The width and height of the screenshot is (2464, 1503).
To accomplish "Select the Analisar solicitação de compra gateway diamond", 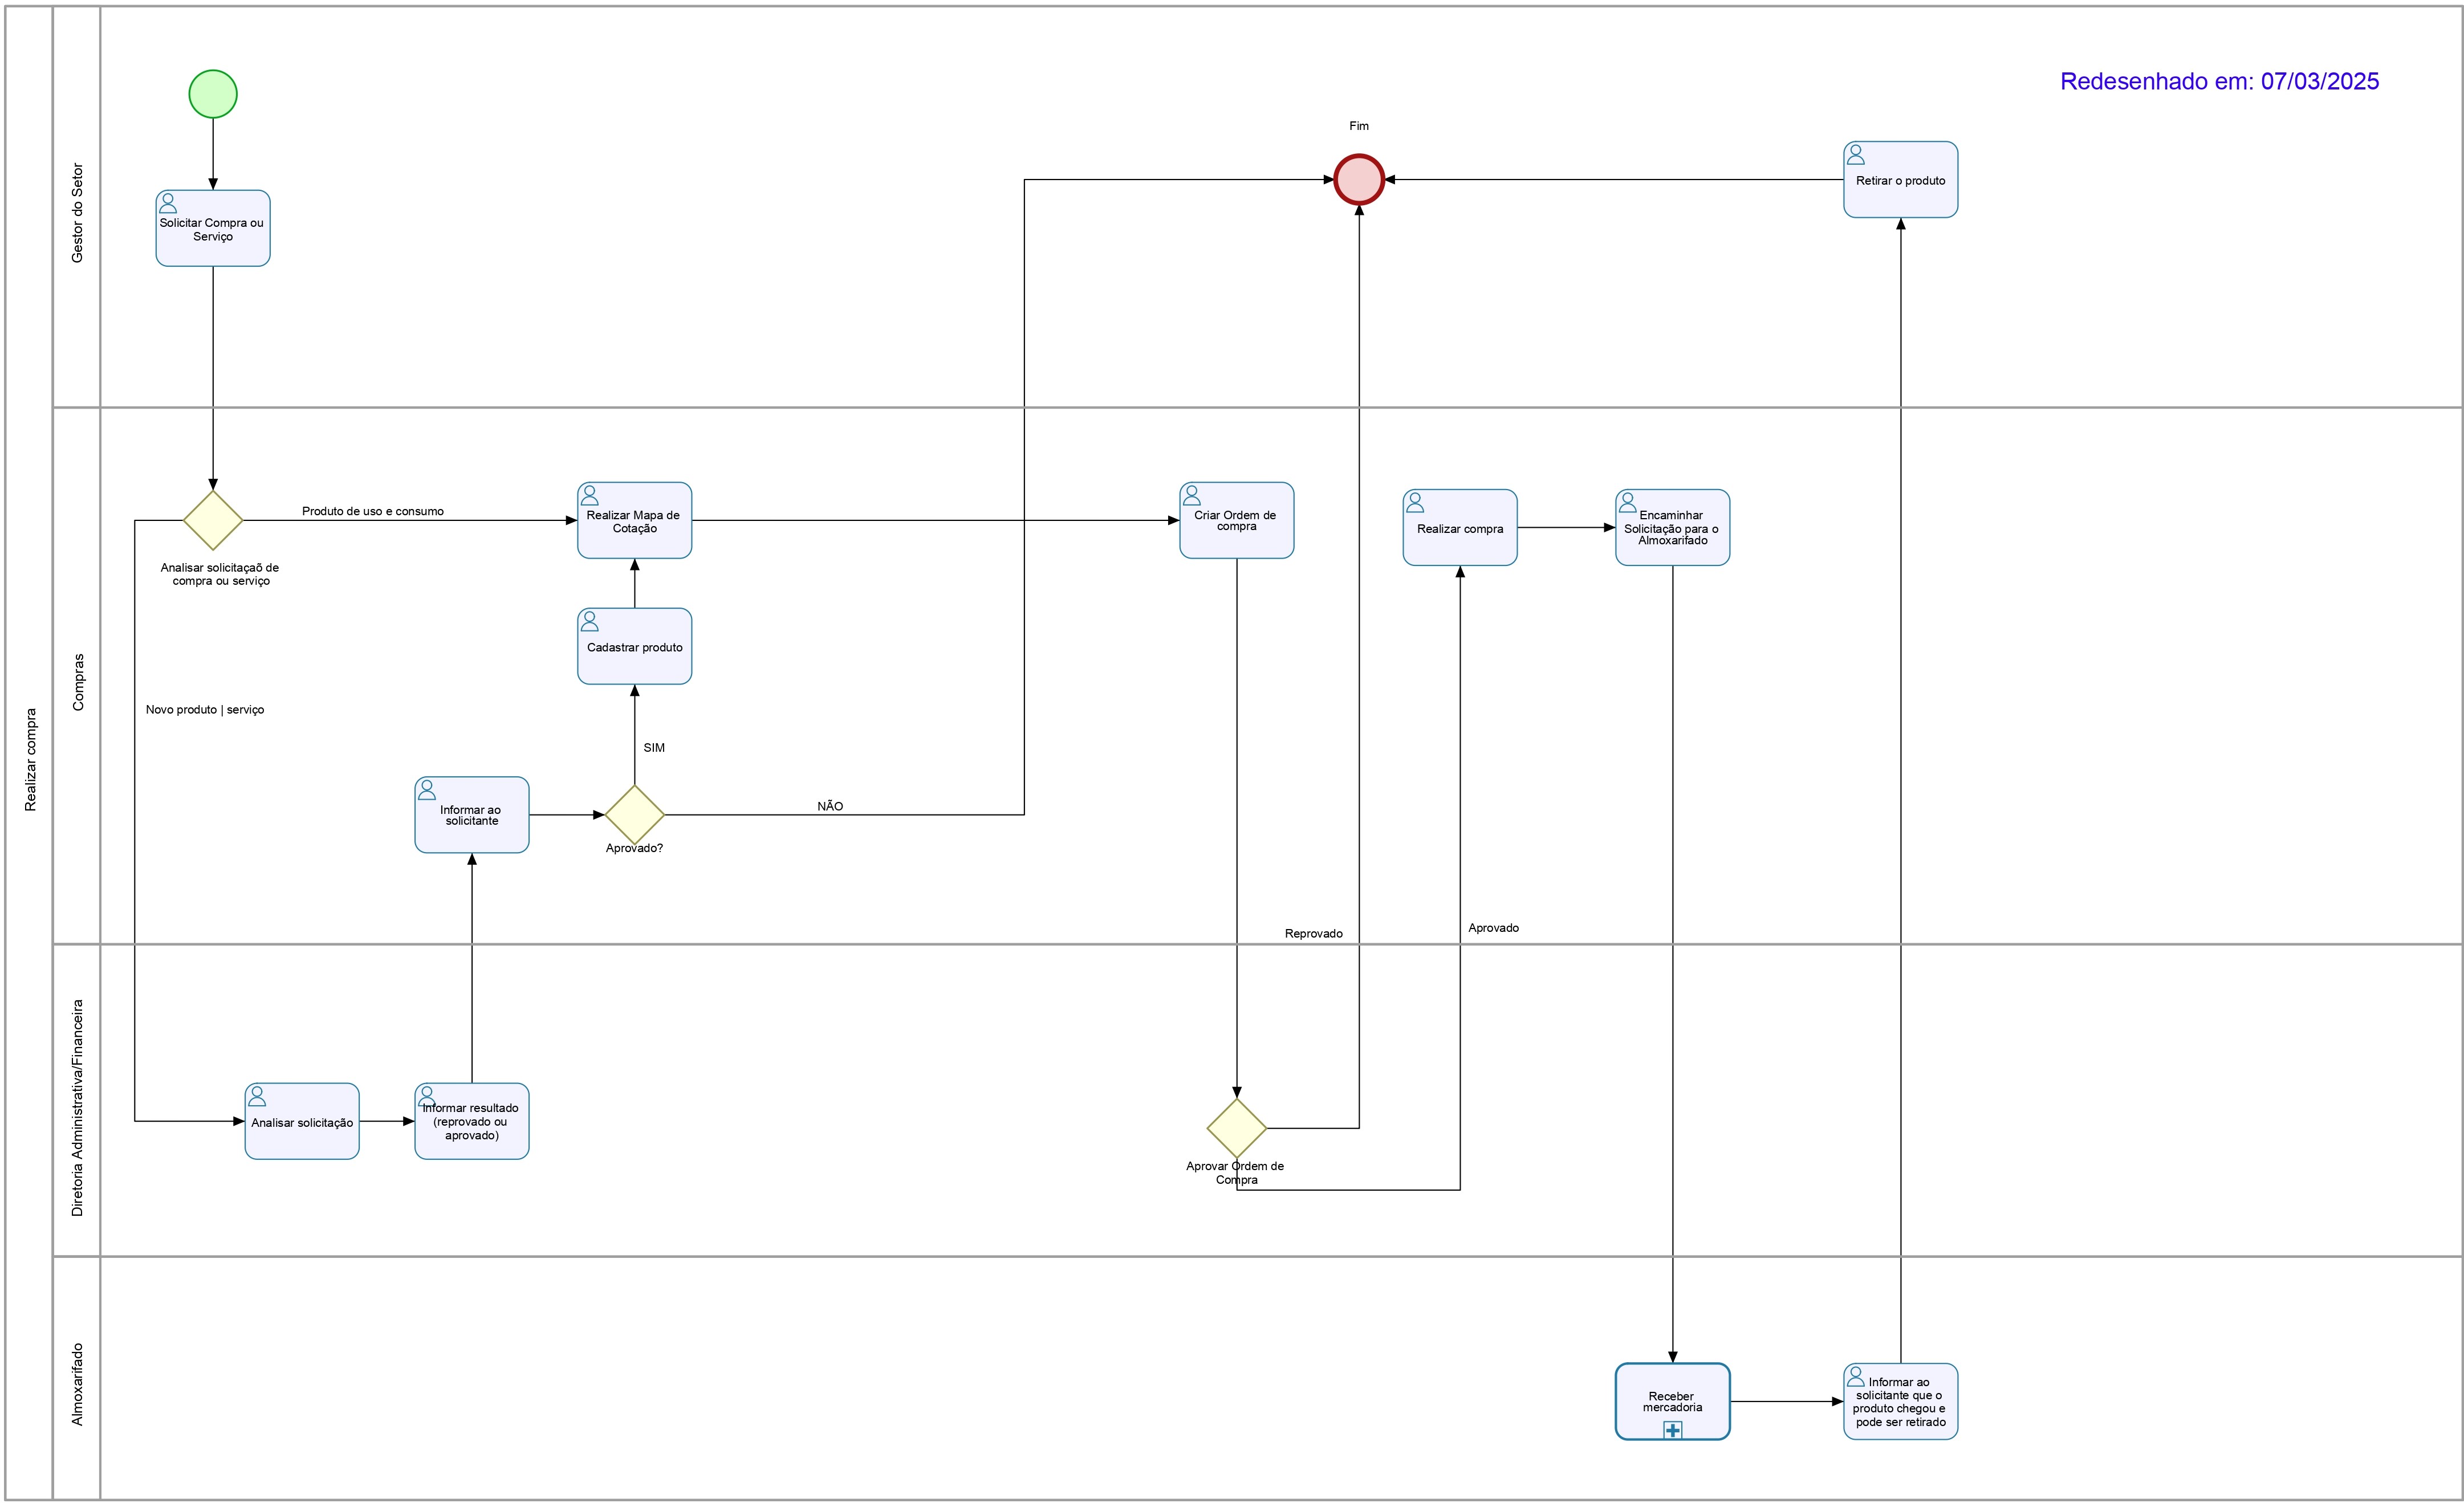I will (x=213, y=520).
